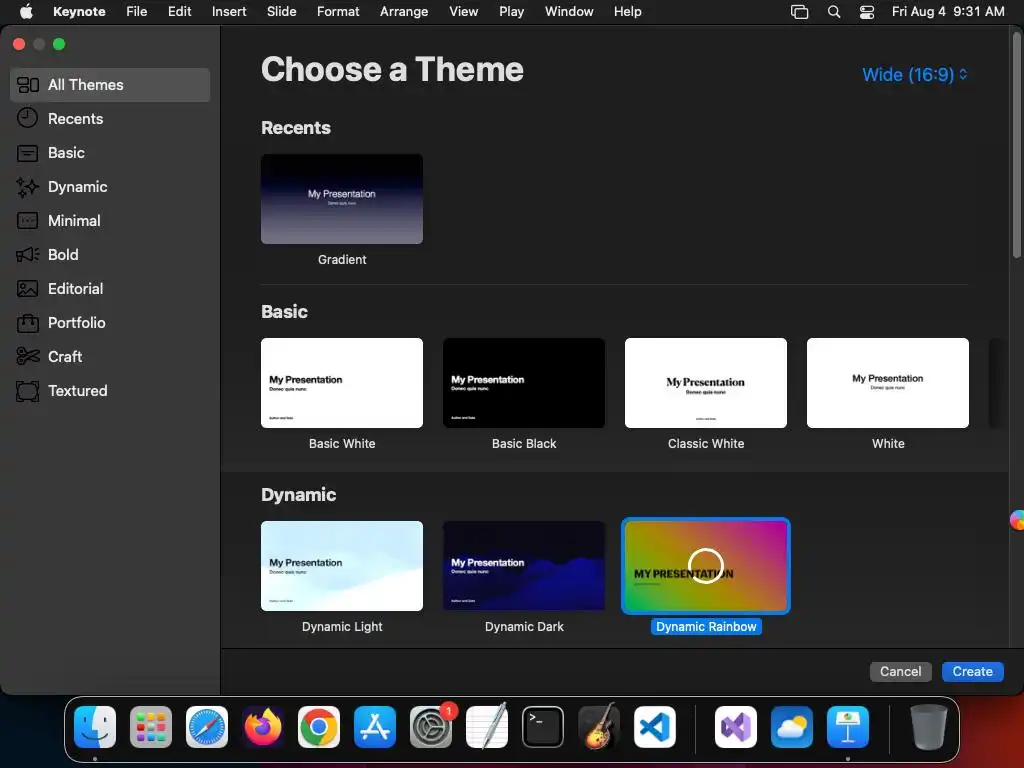Select the Gradient recent theme thumbnail
Viewport: 1024px width, 768px height.
[342, 199]
